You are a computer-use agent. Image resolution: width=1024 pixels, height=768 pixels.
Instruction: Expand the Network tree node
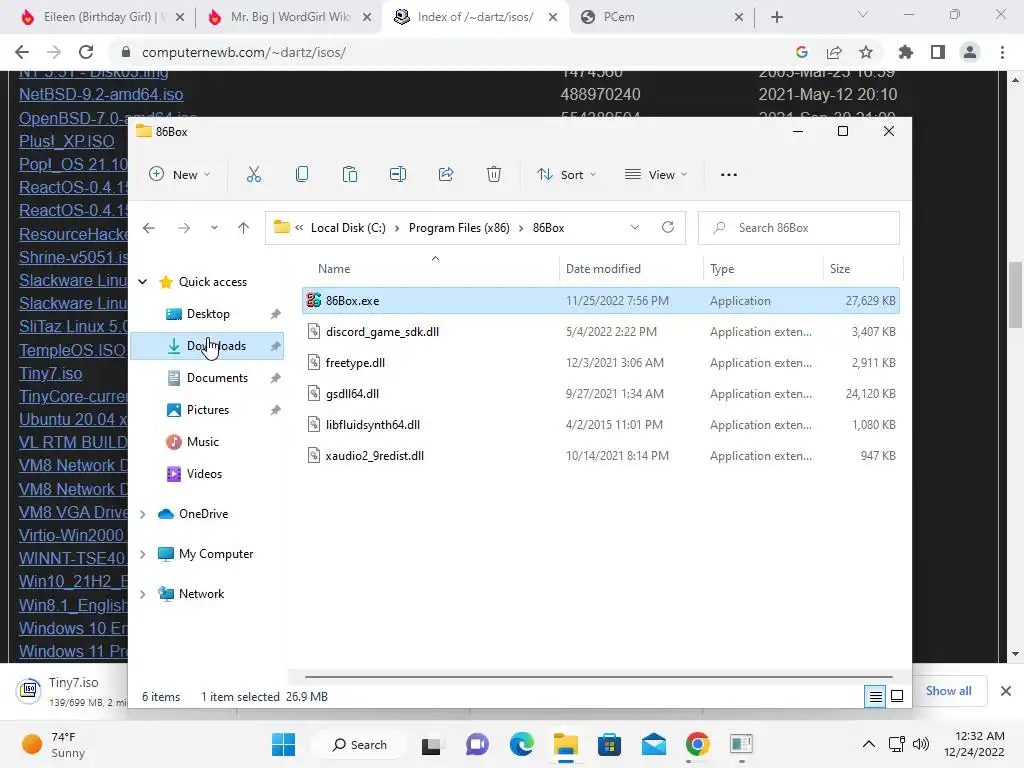coord(142,594)
